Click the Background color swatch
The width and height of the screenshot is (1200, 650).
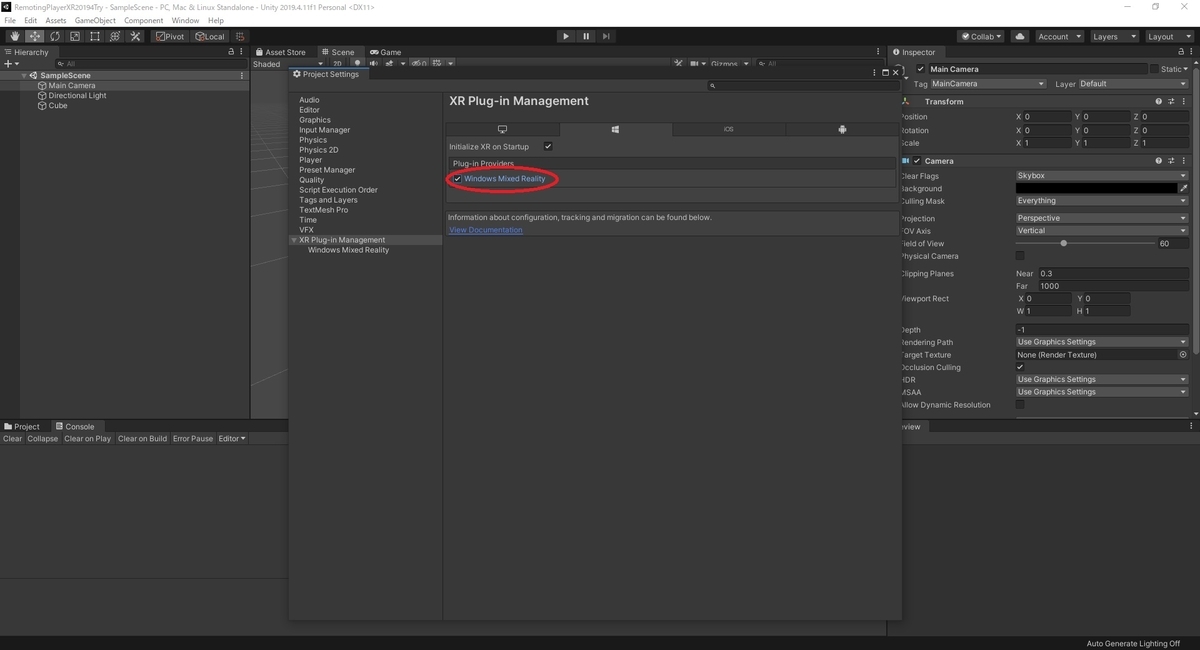tap(1096, 188)
